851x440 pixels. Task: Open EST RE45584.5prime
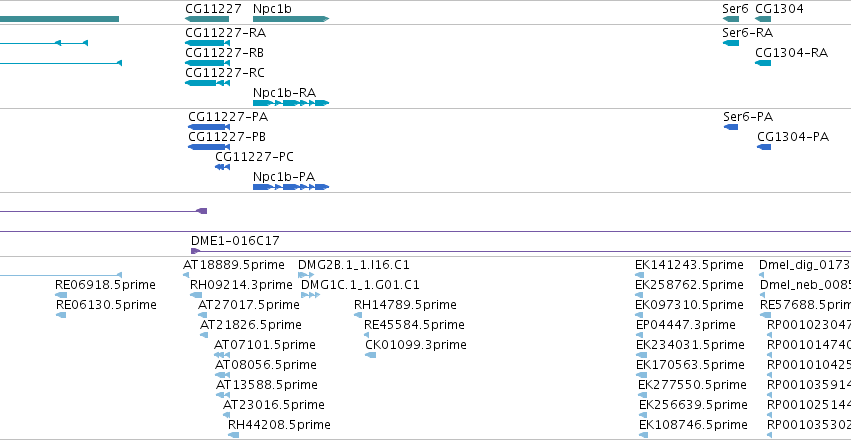[x=366, y=335]
